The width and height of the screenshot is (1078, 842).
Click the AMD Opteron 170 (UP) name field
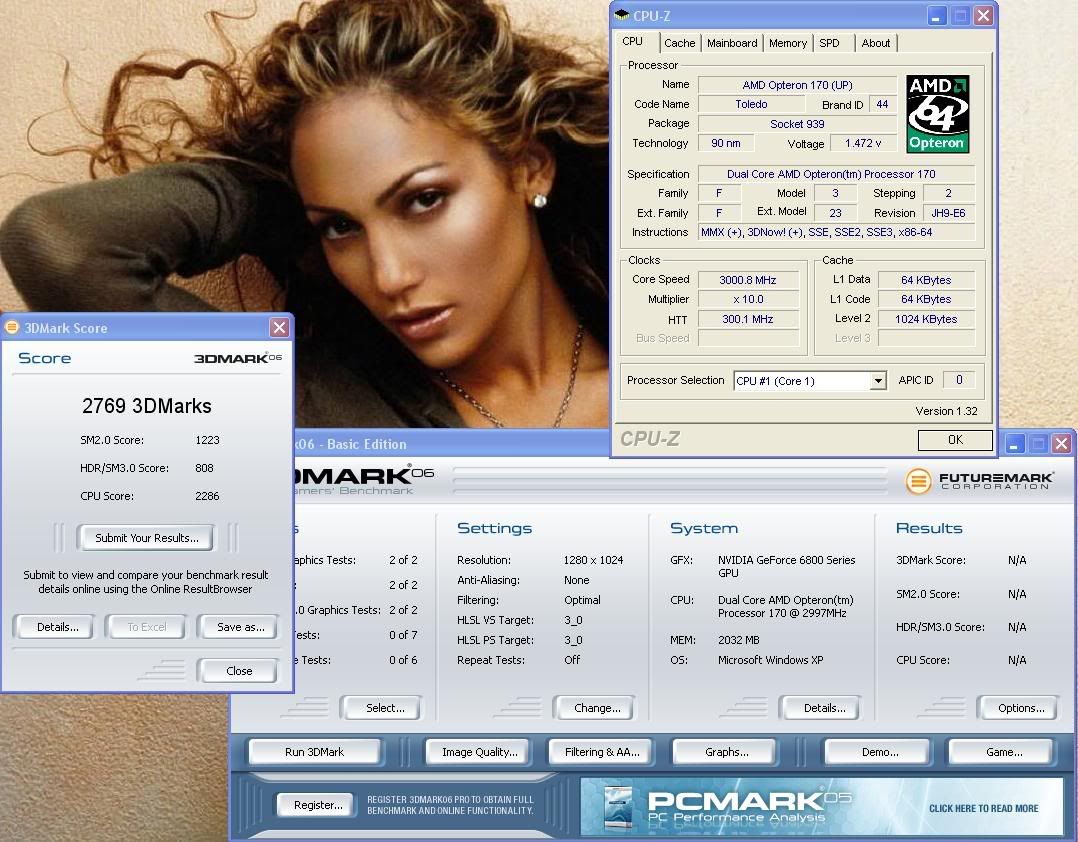coord(798,85)
